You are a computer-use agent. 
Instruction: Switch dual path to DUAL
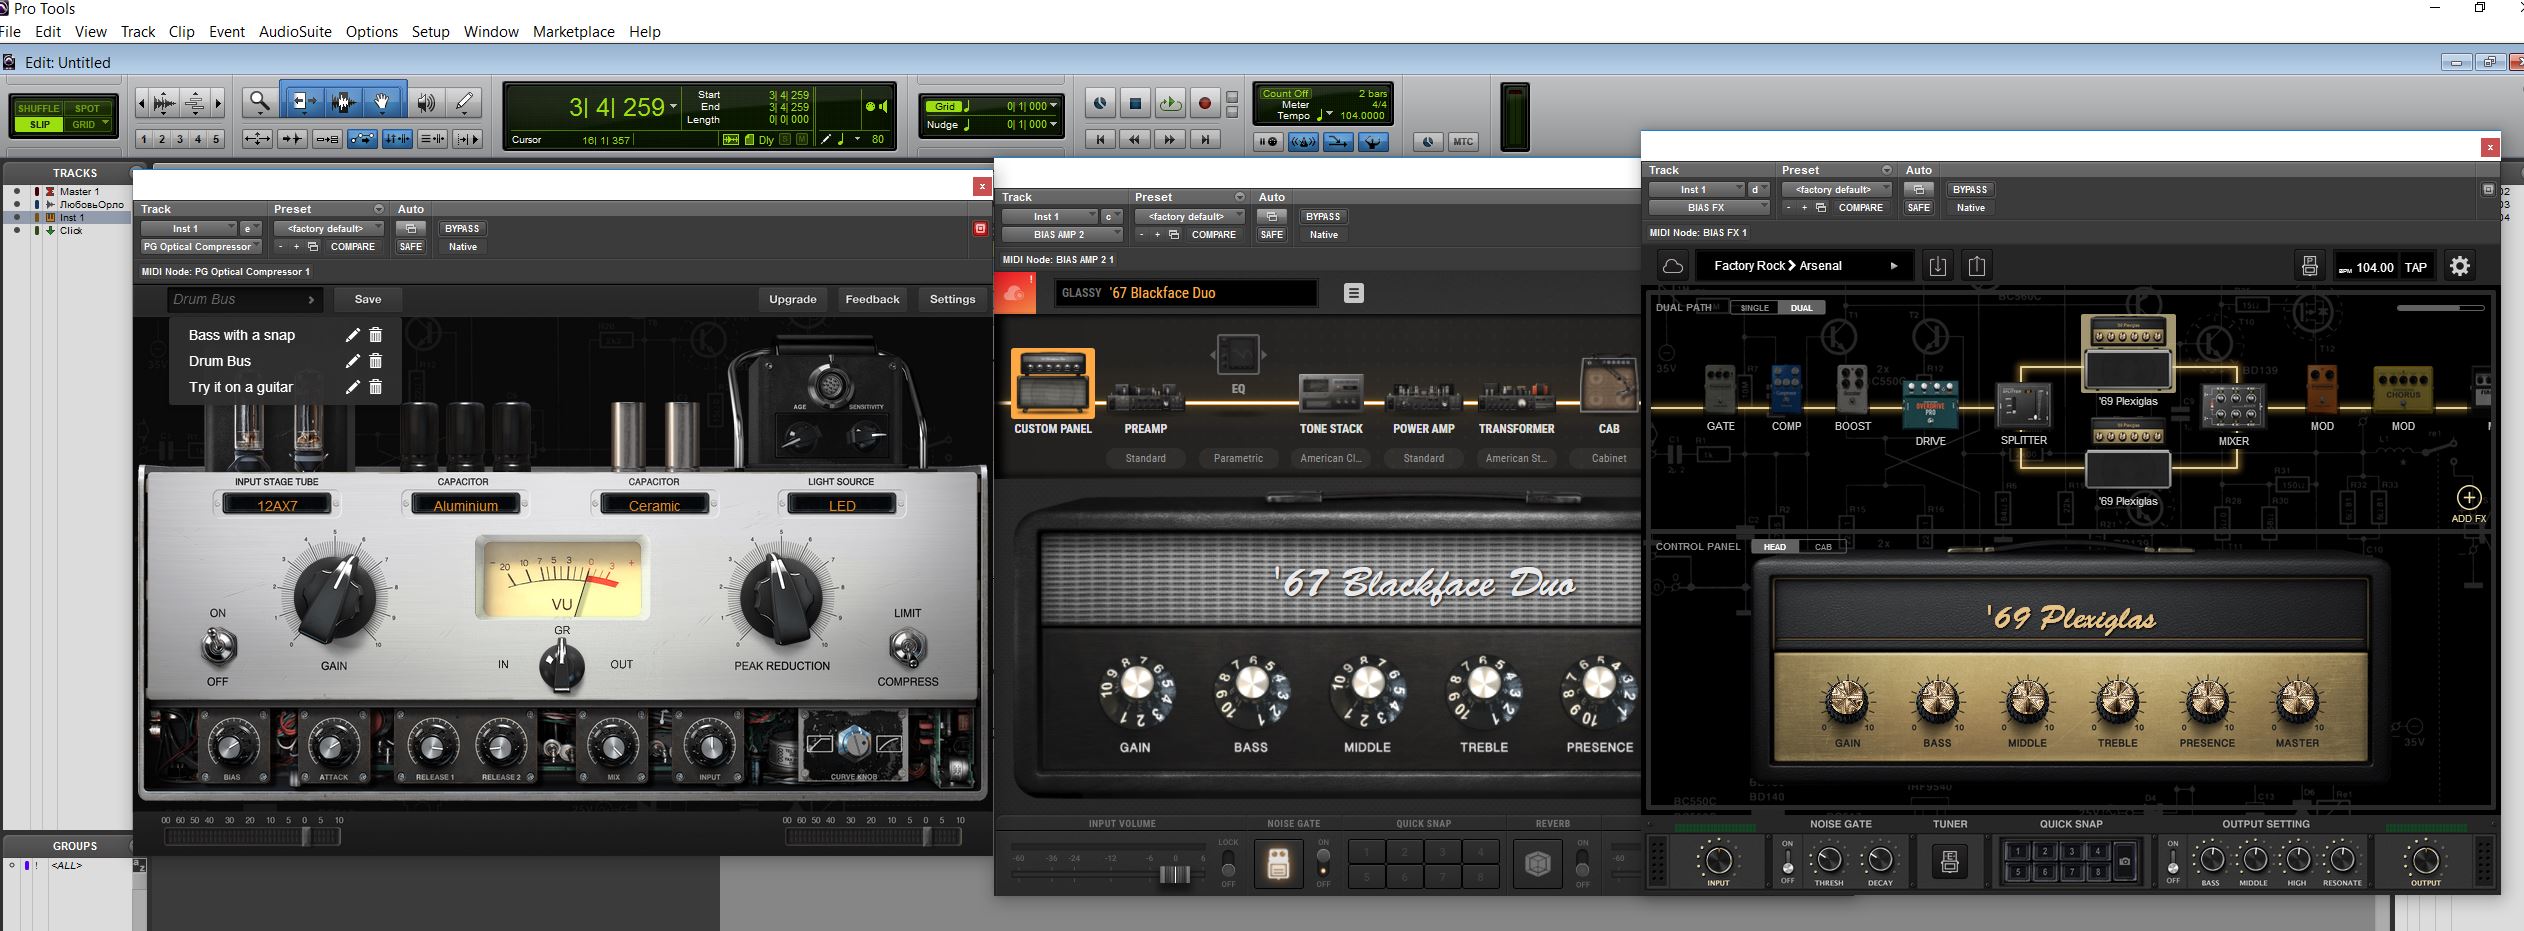1801,308
